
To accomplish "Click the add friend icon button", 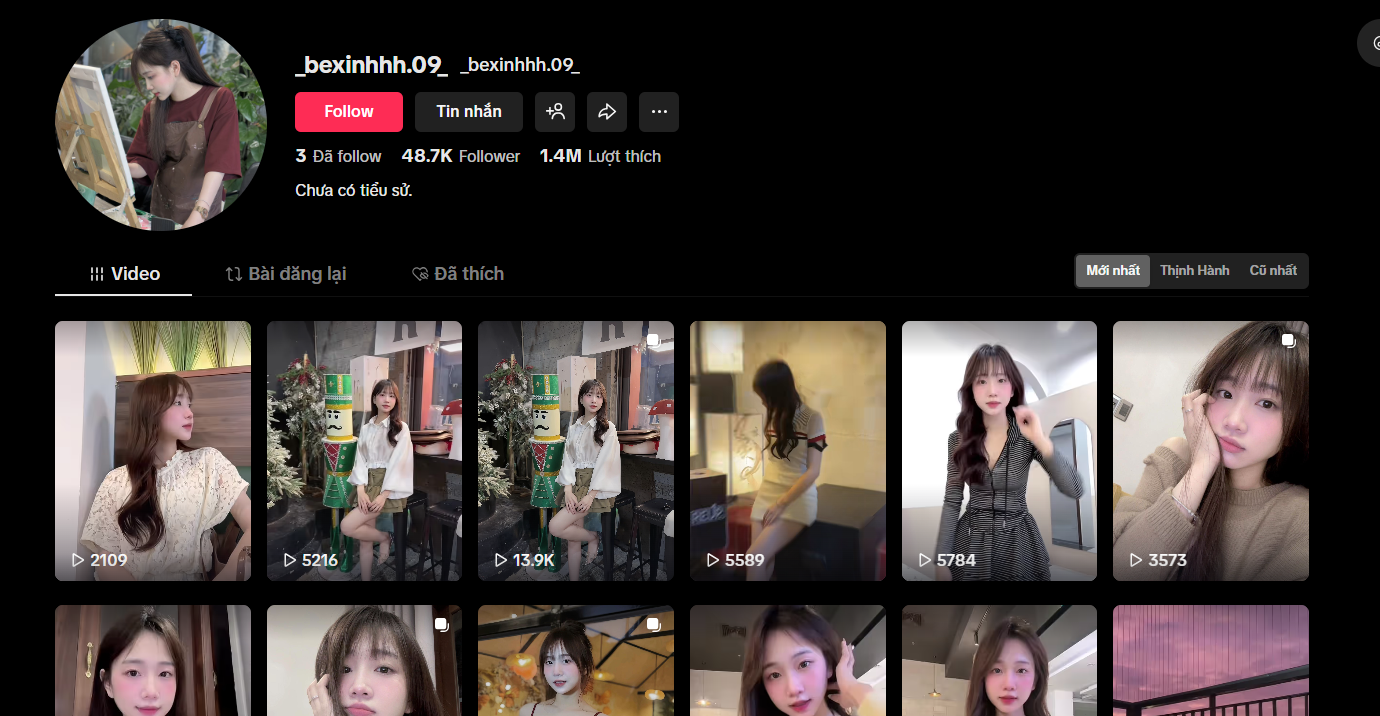I will tap(555, 112).
